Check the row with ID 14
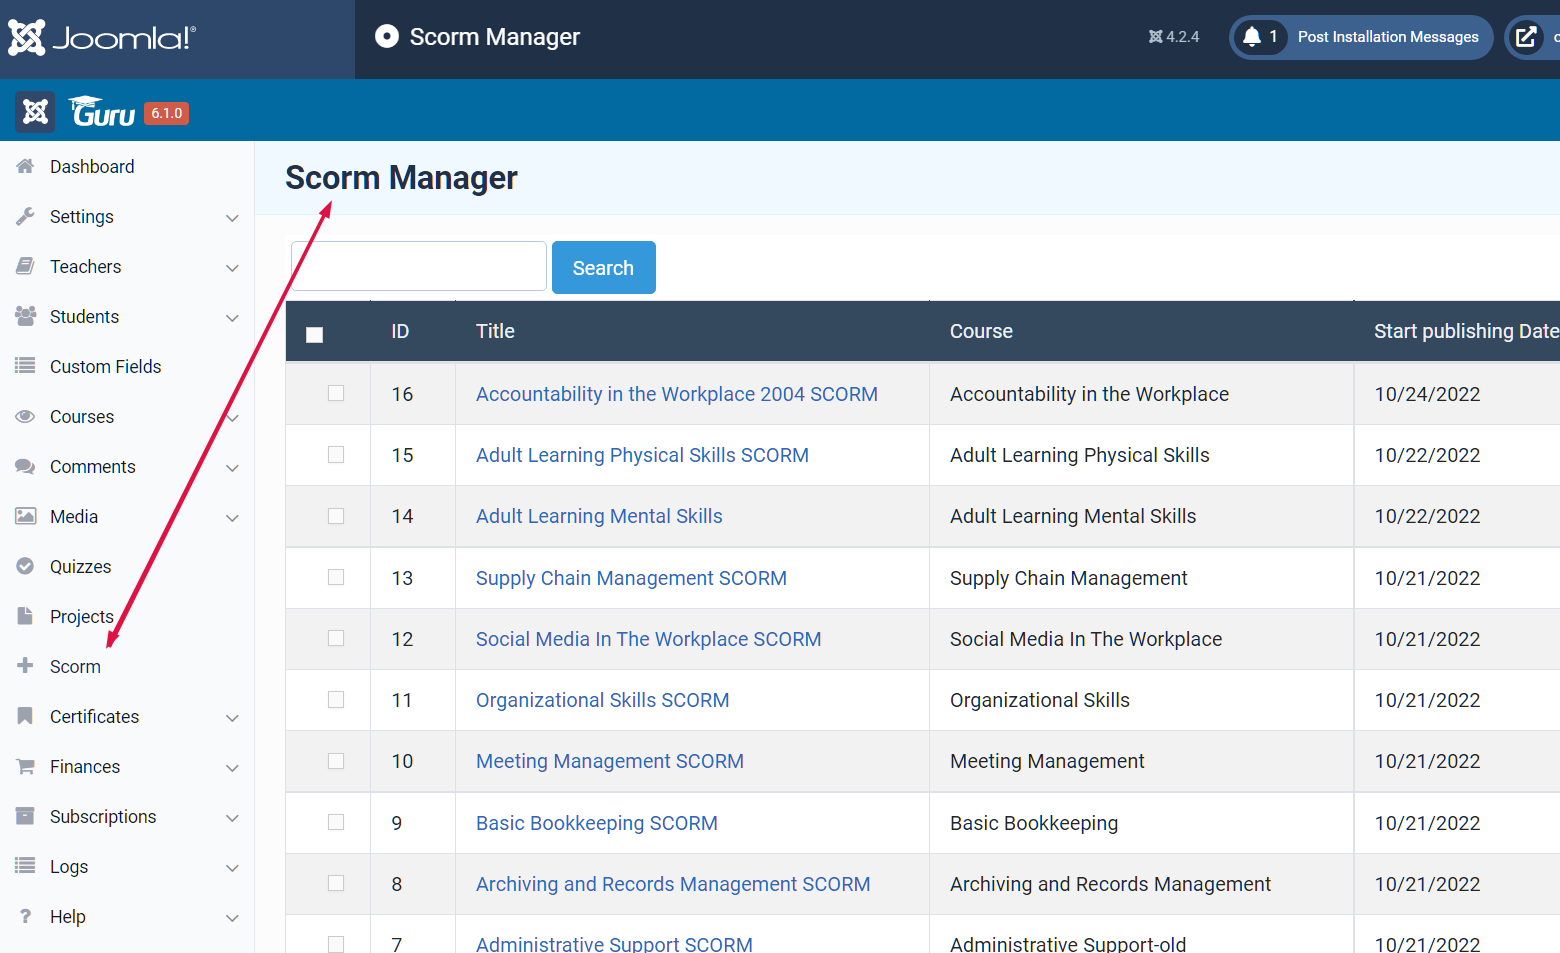The height and width of the screenshot is (953, 1560). pos(336,516)
